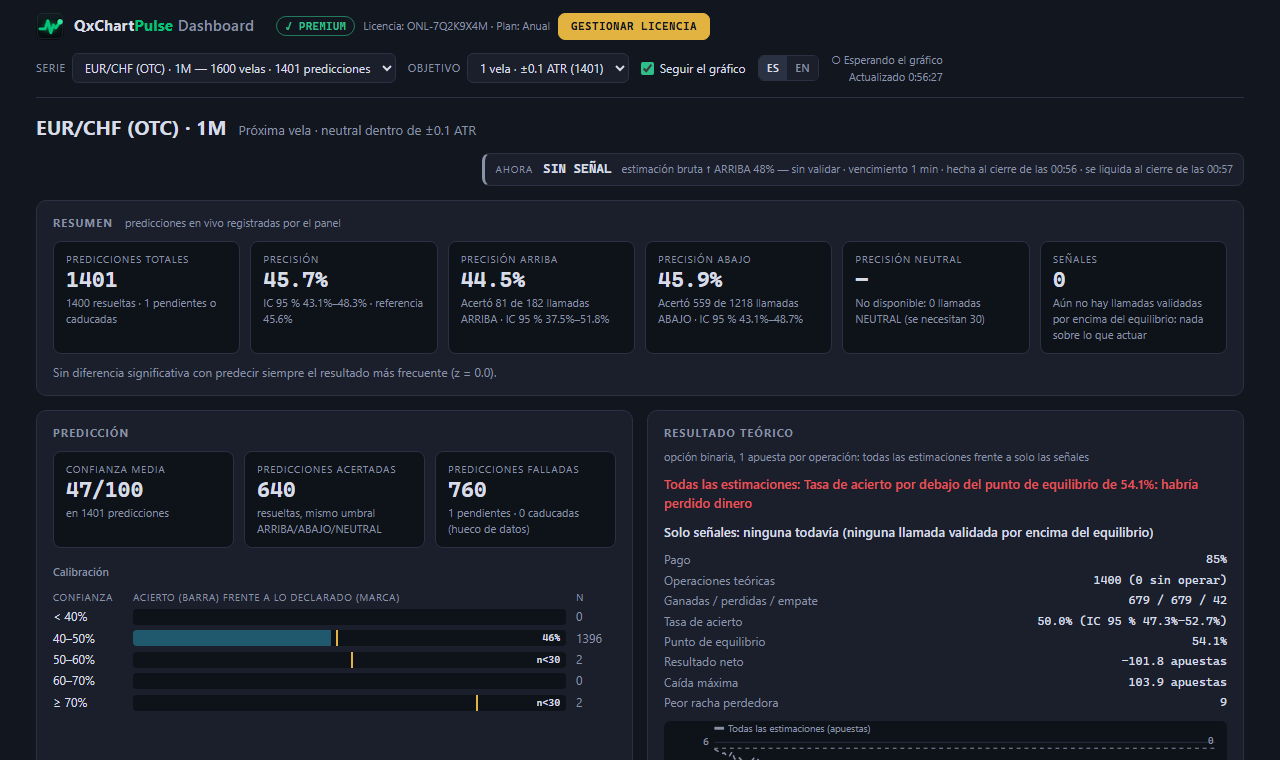The width and height of the screenshot is (1280, 760).
Task: Switch language to ES
Action: (x=773, y=68)
